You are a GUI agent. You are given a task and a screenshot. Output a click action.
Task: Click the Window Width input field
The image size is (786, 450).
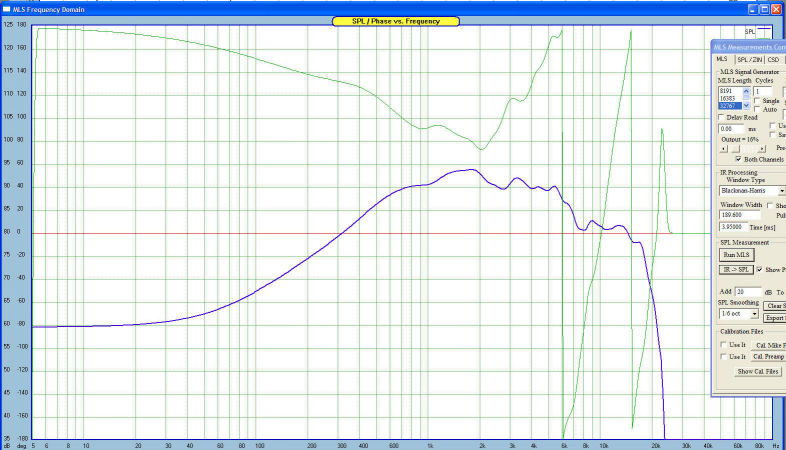[739, 215]
